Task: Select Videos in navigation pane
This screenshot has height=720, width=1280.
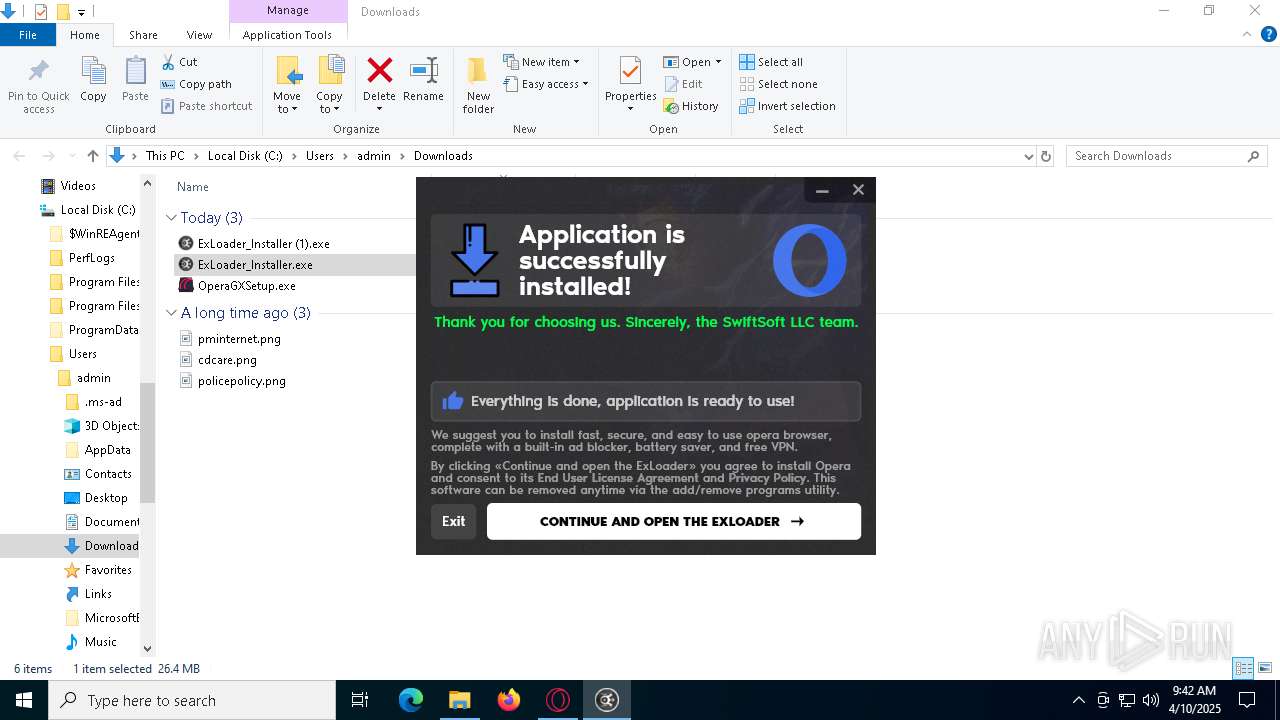Action: (78, 186)
